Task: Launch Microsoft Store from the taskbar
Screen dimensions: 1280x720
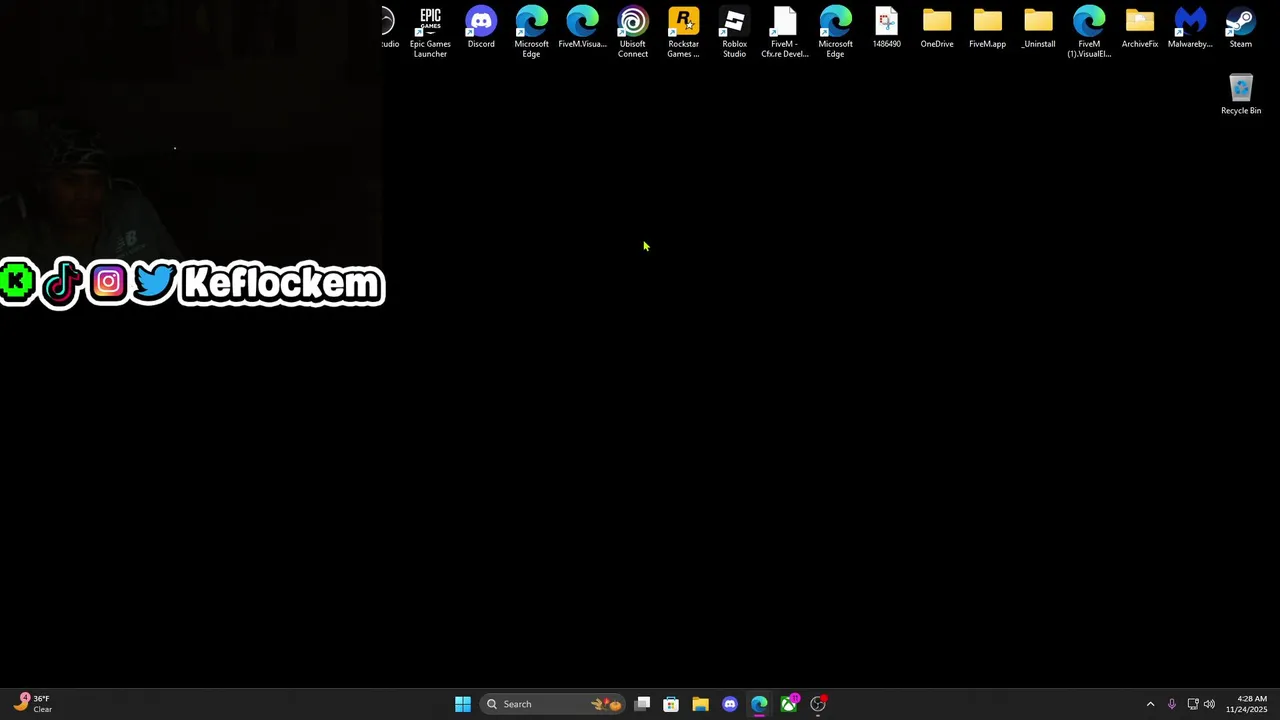Action: pyautogui.click(x=671, y=704)
